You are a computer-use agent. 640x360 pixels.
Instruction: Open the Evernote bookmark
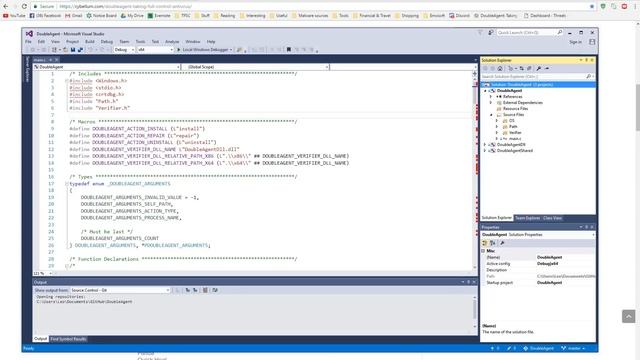pos(159,16)
